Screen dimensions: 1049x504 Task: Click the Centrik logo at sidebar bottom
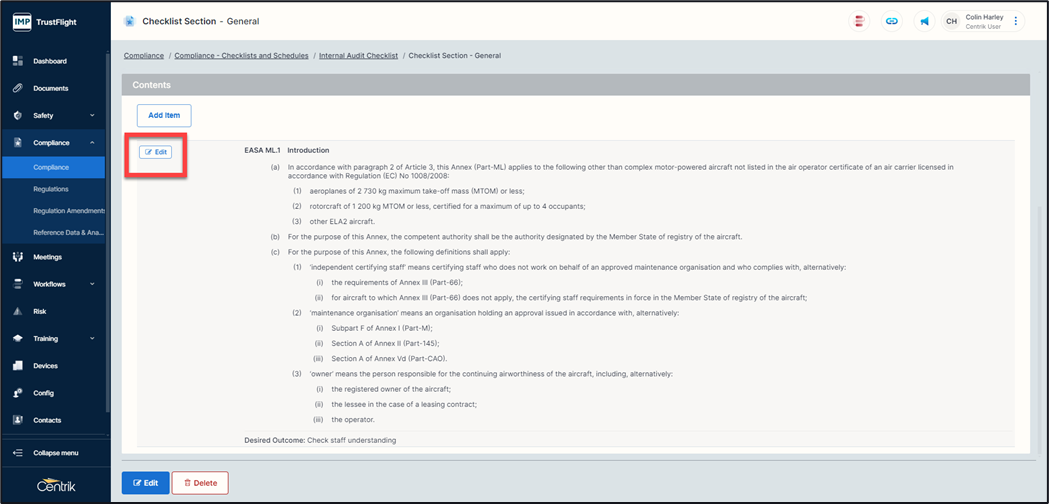pyautogui.click(x=56, y=486)
